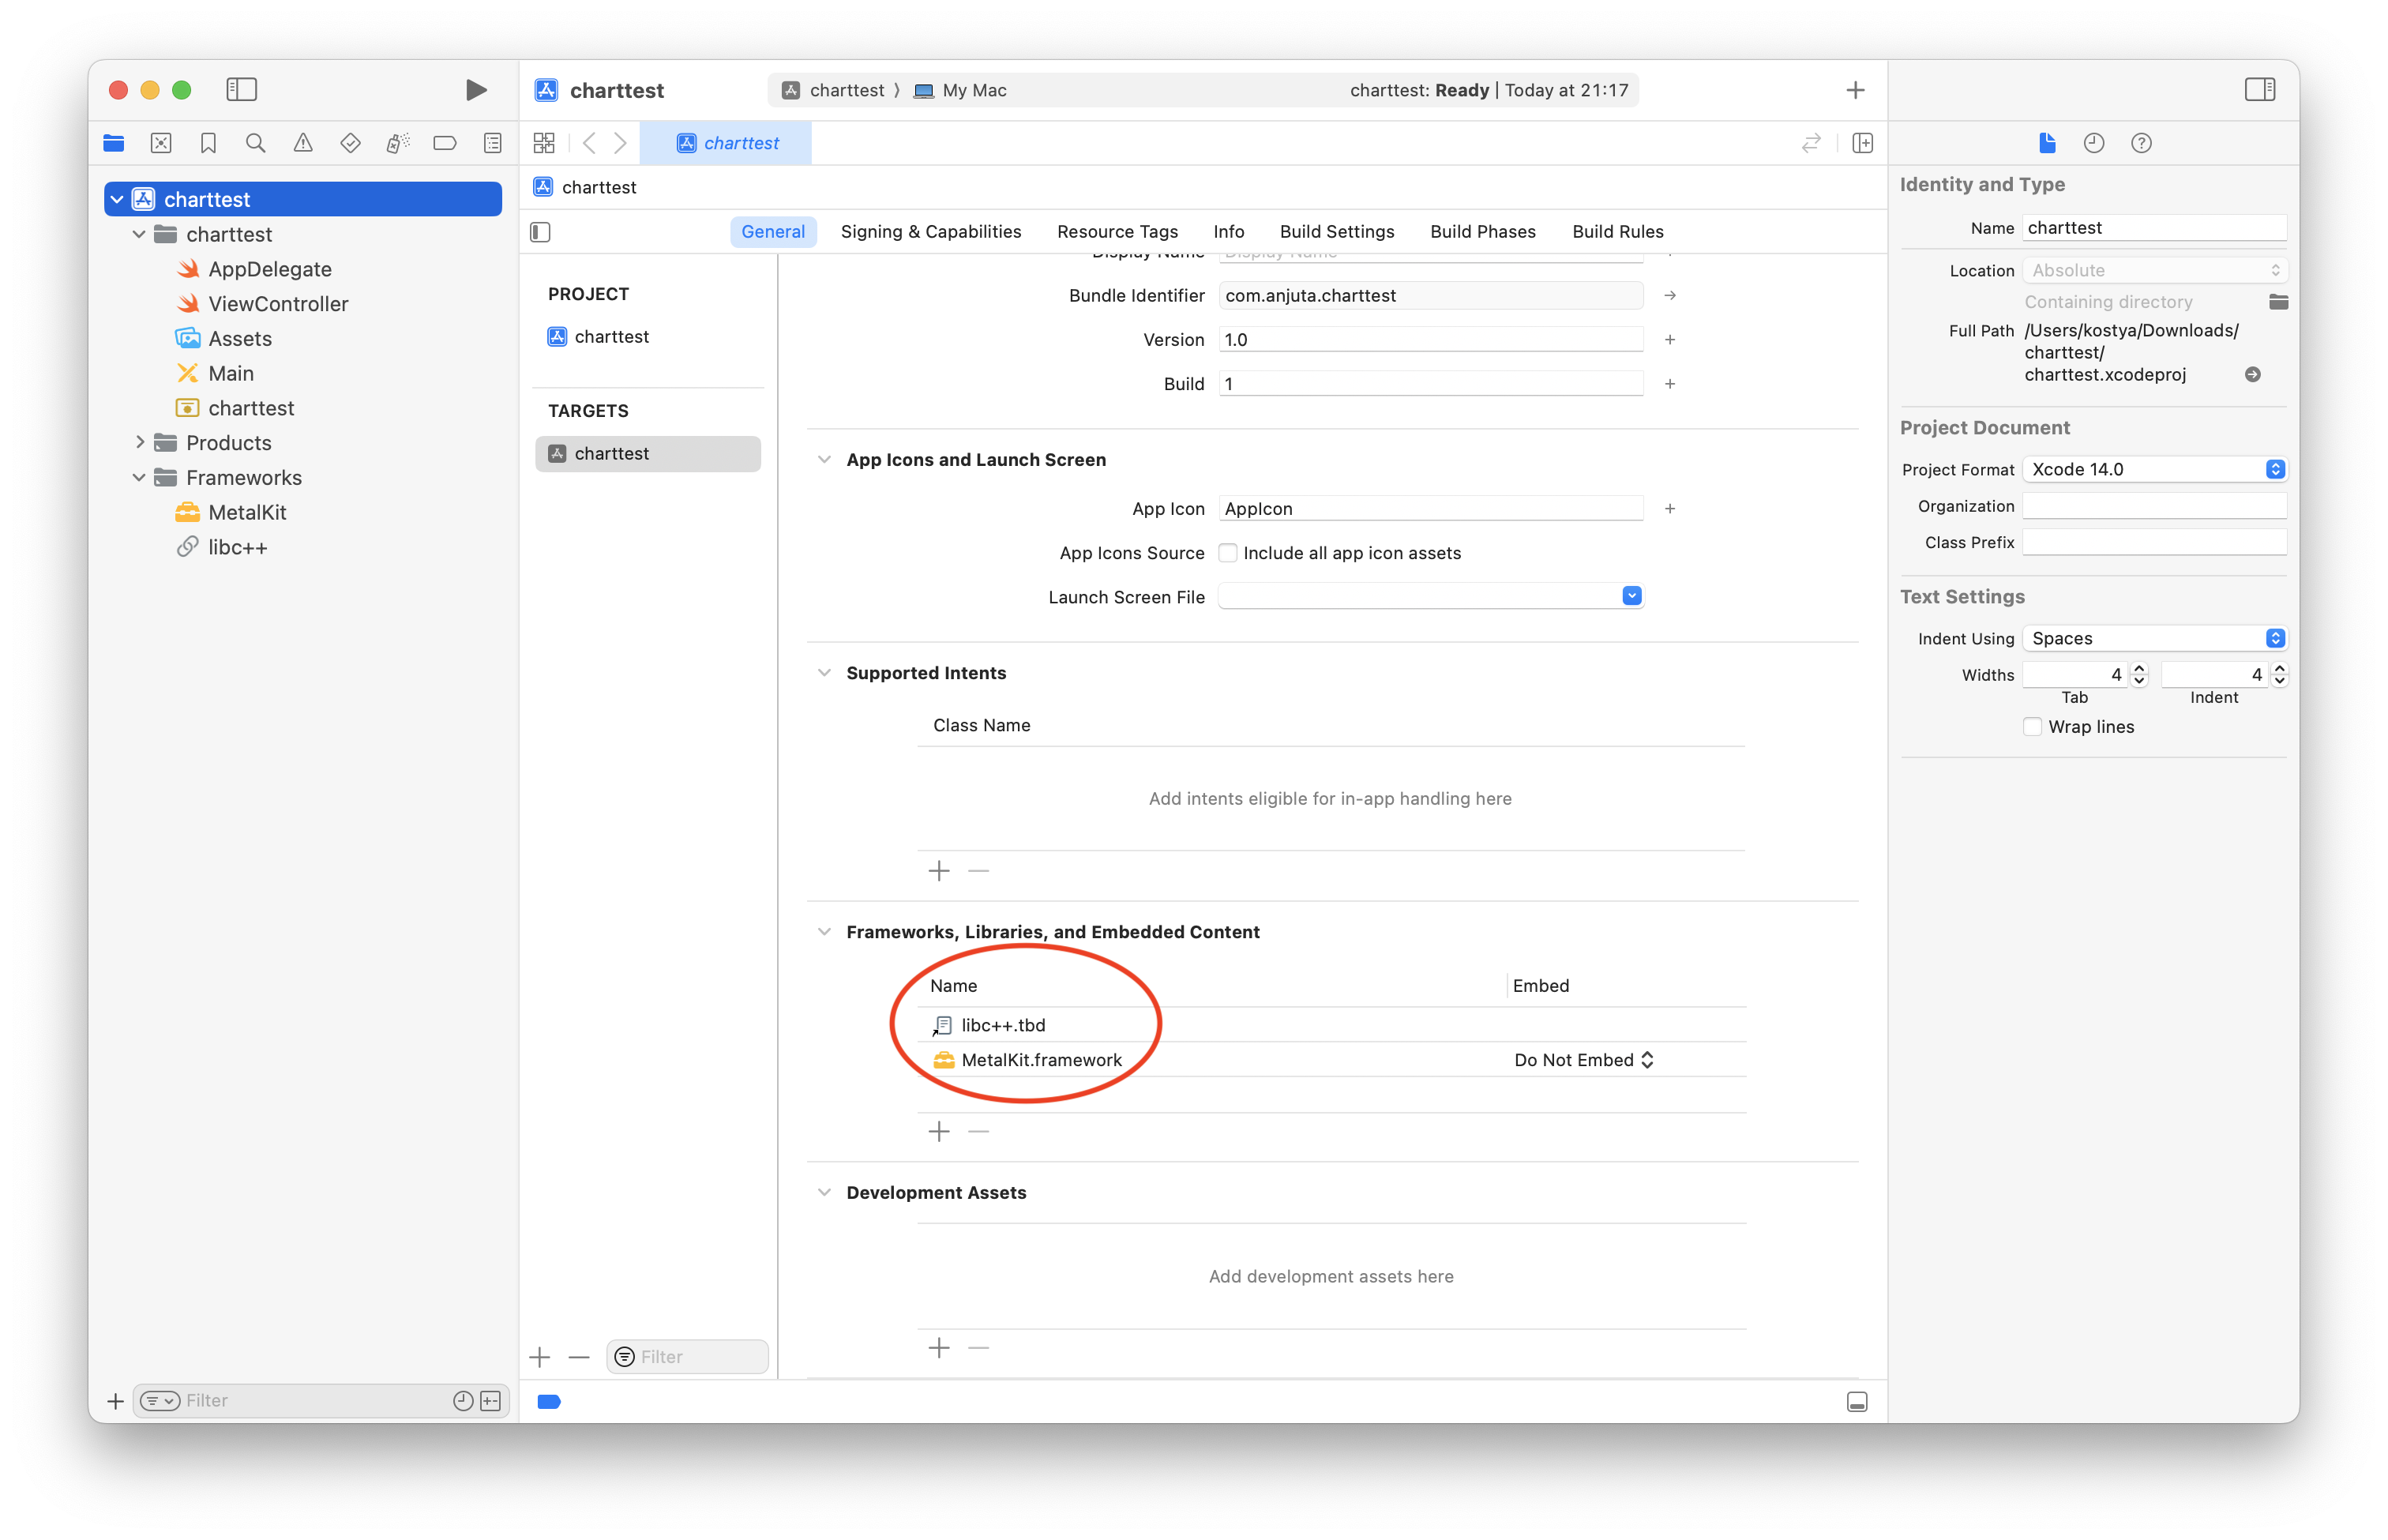Enable the Wrap lines checkbox
Screen dimensions: 2388x1540
[2033, 727]
